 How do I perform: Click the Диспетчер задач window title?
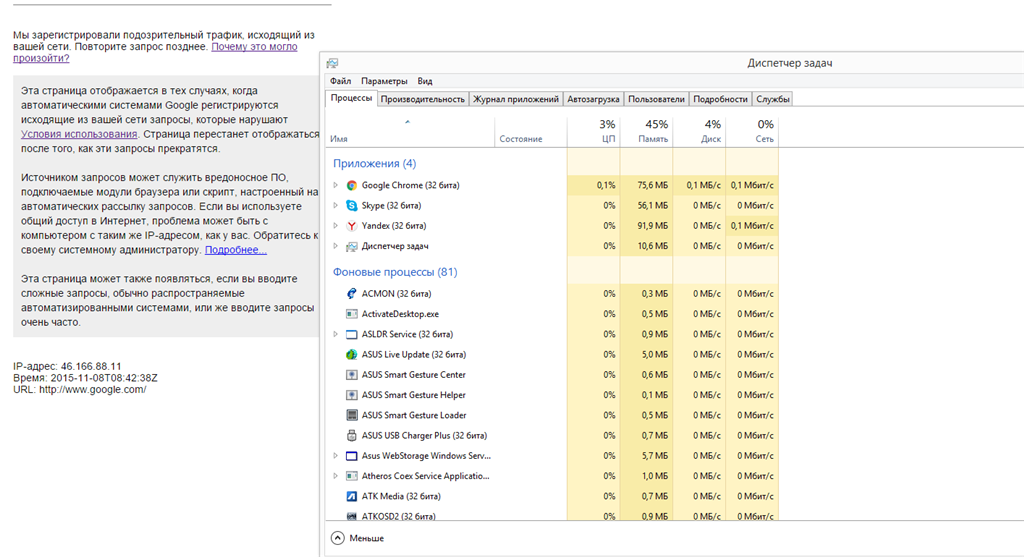790,63
